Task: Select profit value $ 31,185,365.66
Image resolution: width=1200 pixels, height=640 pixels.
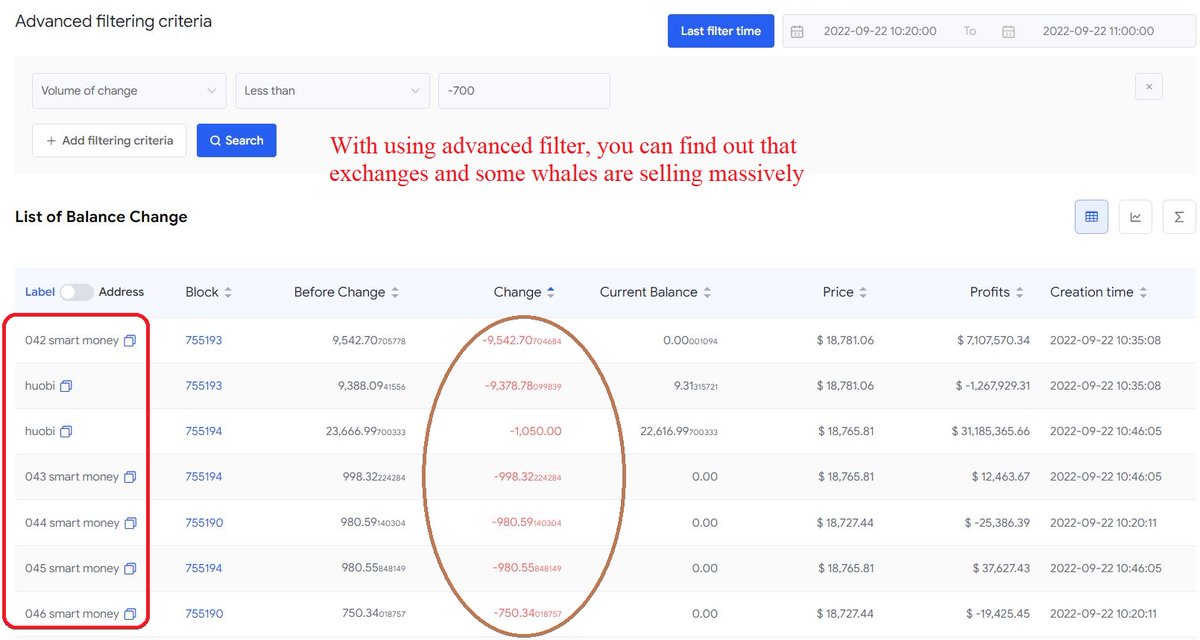Action: (x=990, y=432)
